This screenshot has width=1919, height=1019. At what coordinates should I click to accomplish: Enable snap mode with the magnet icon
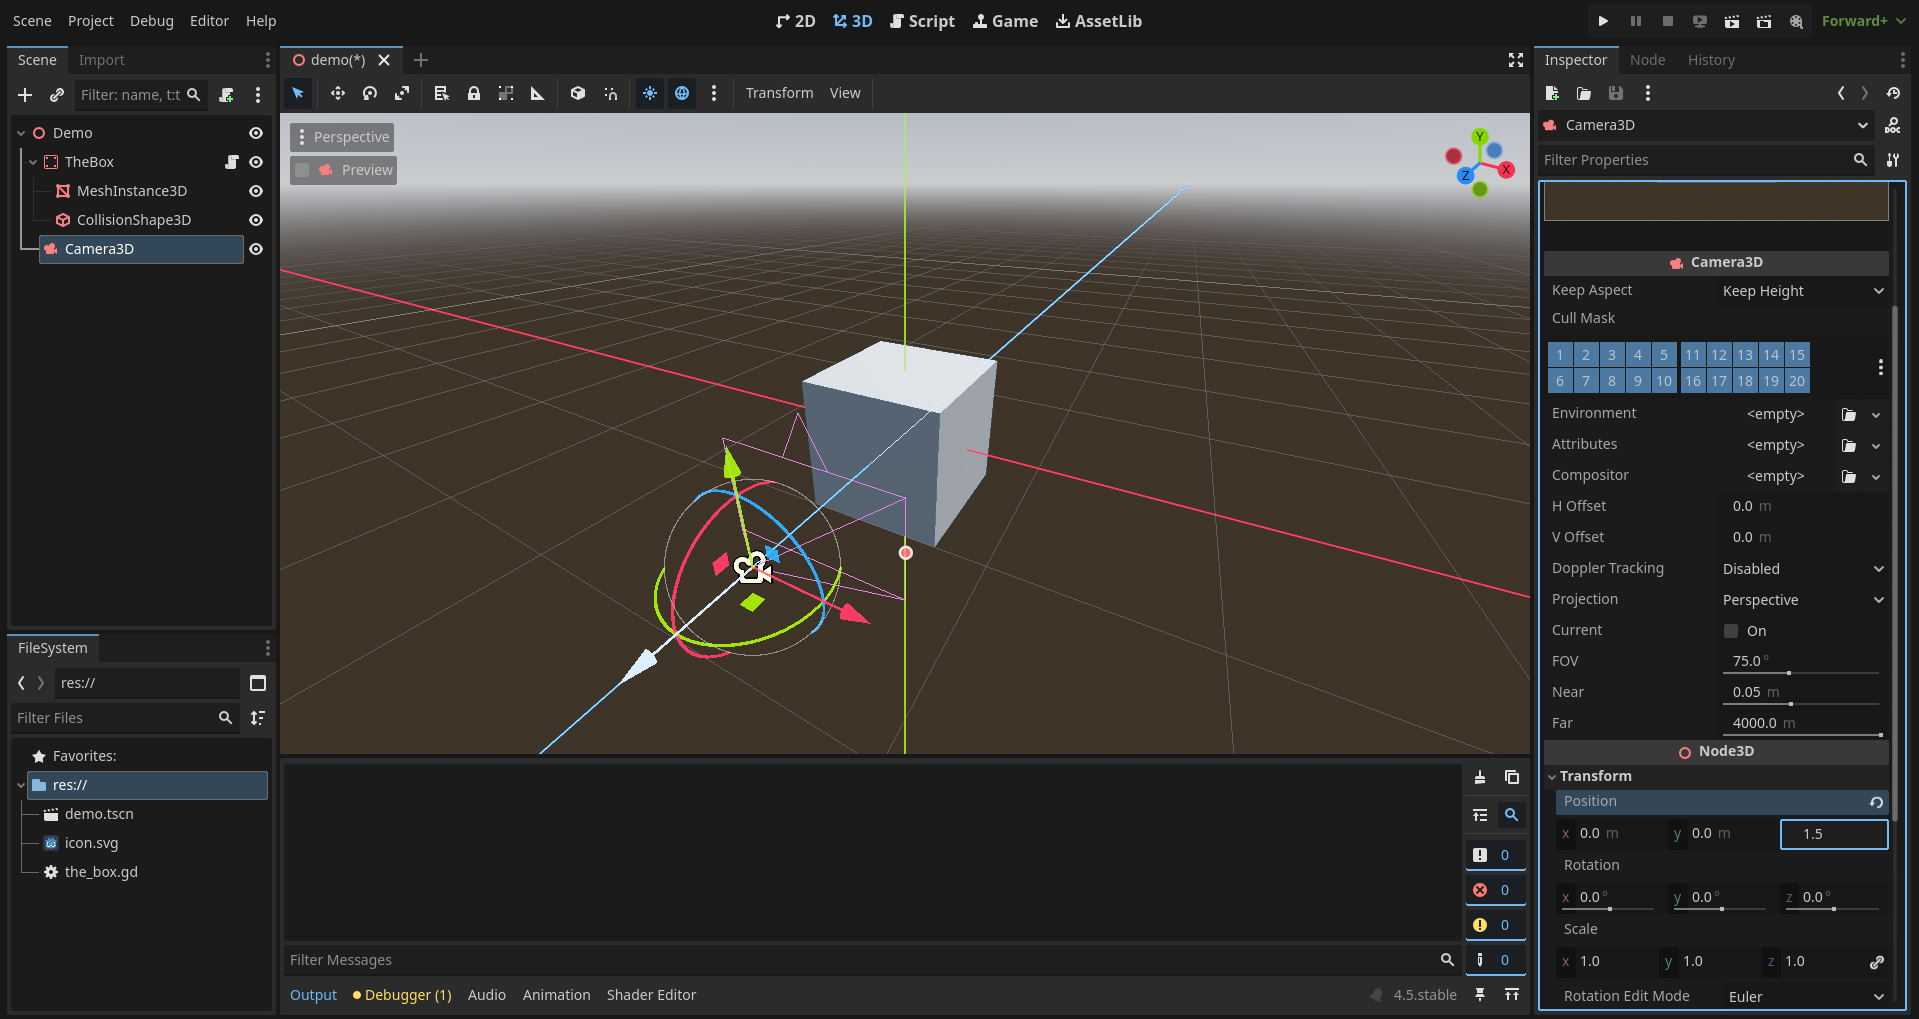coord(611,93)
